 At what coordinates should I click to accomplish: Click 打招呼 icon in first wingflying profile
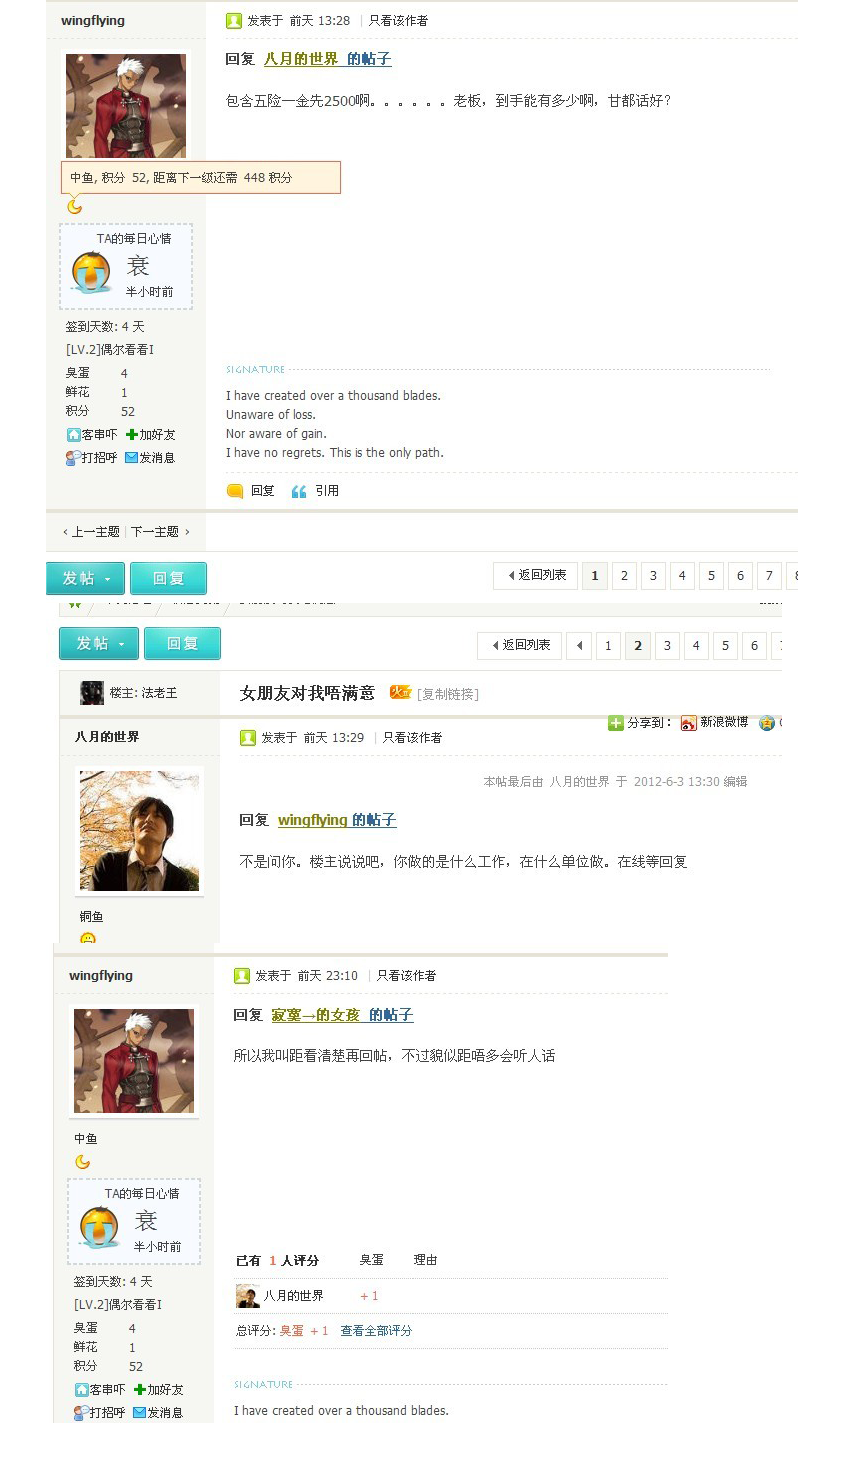coord(72,458)
